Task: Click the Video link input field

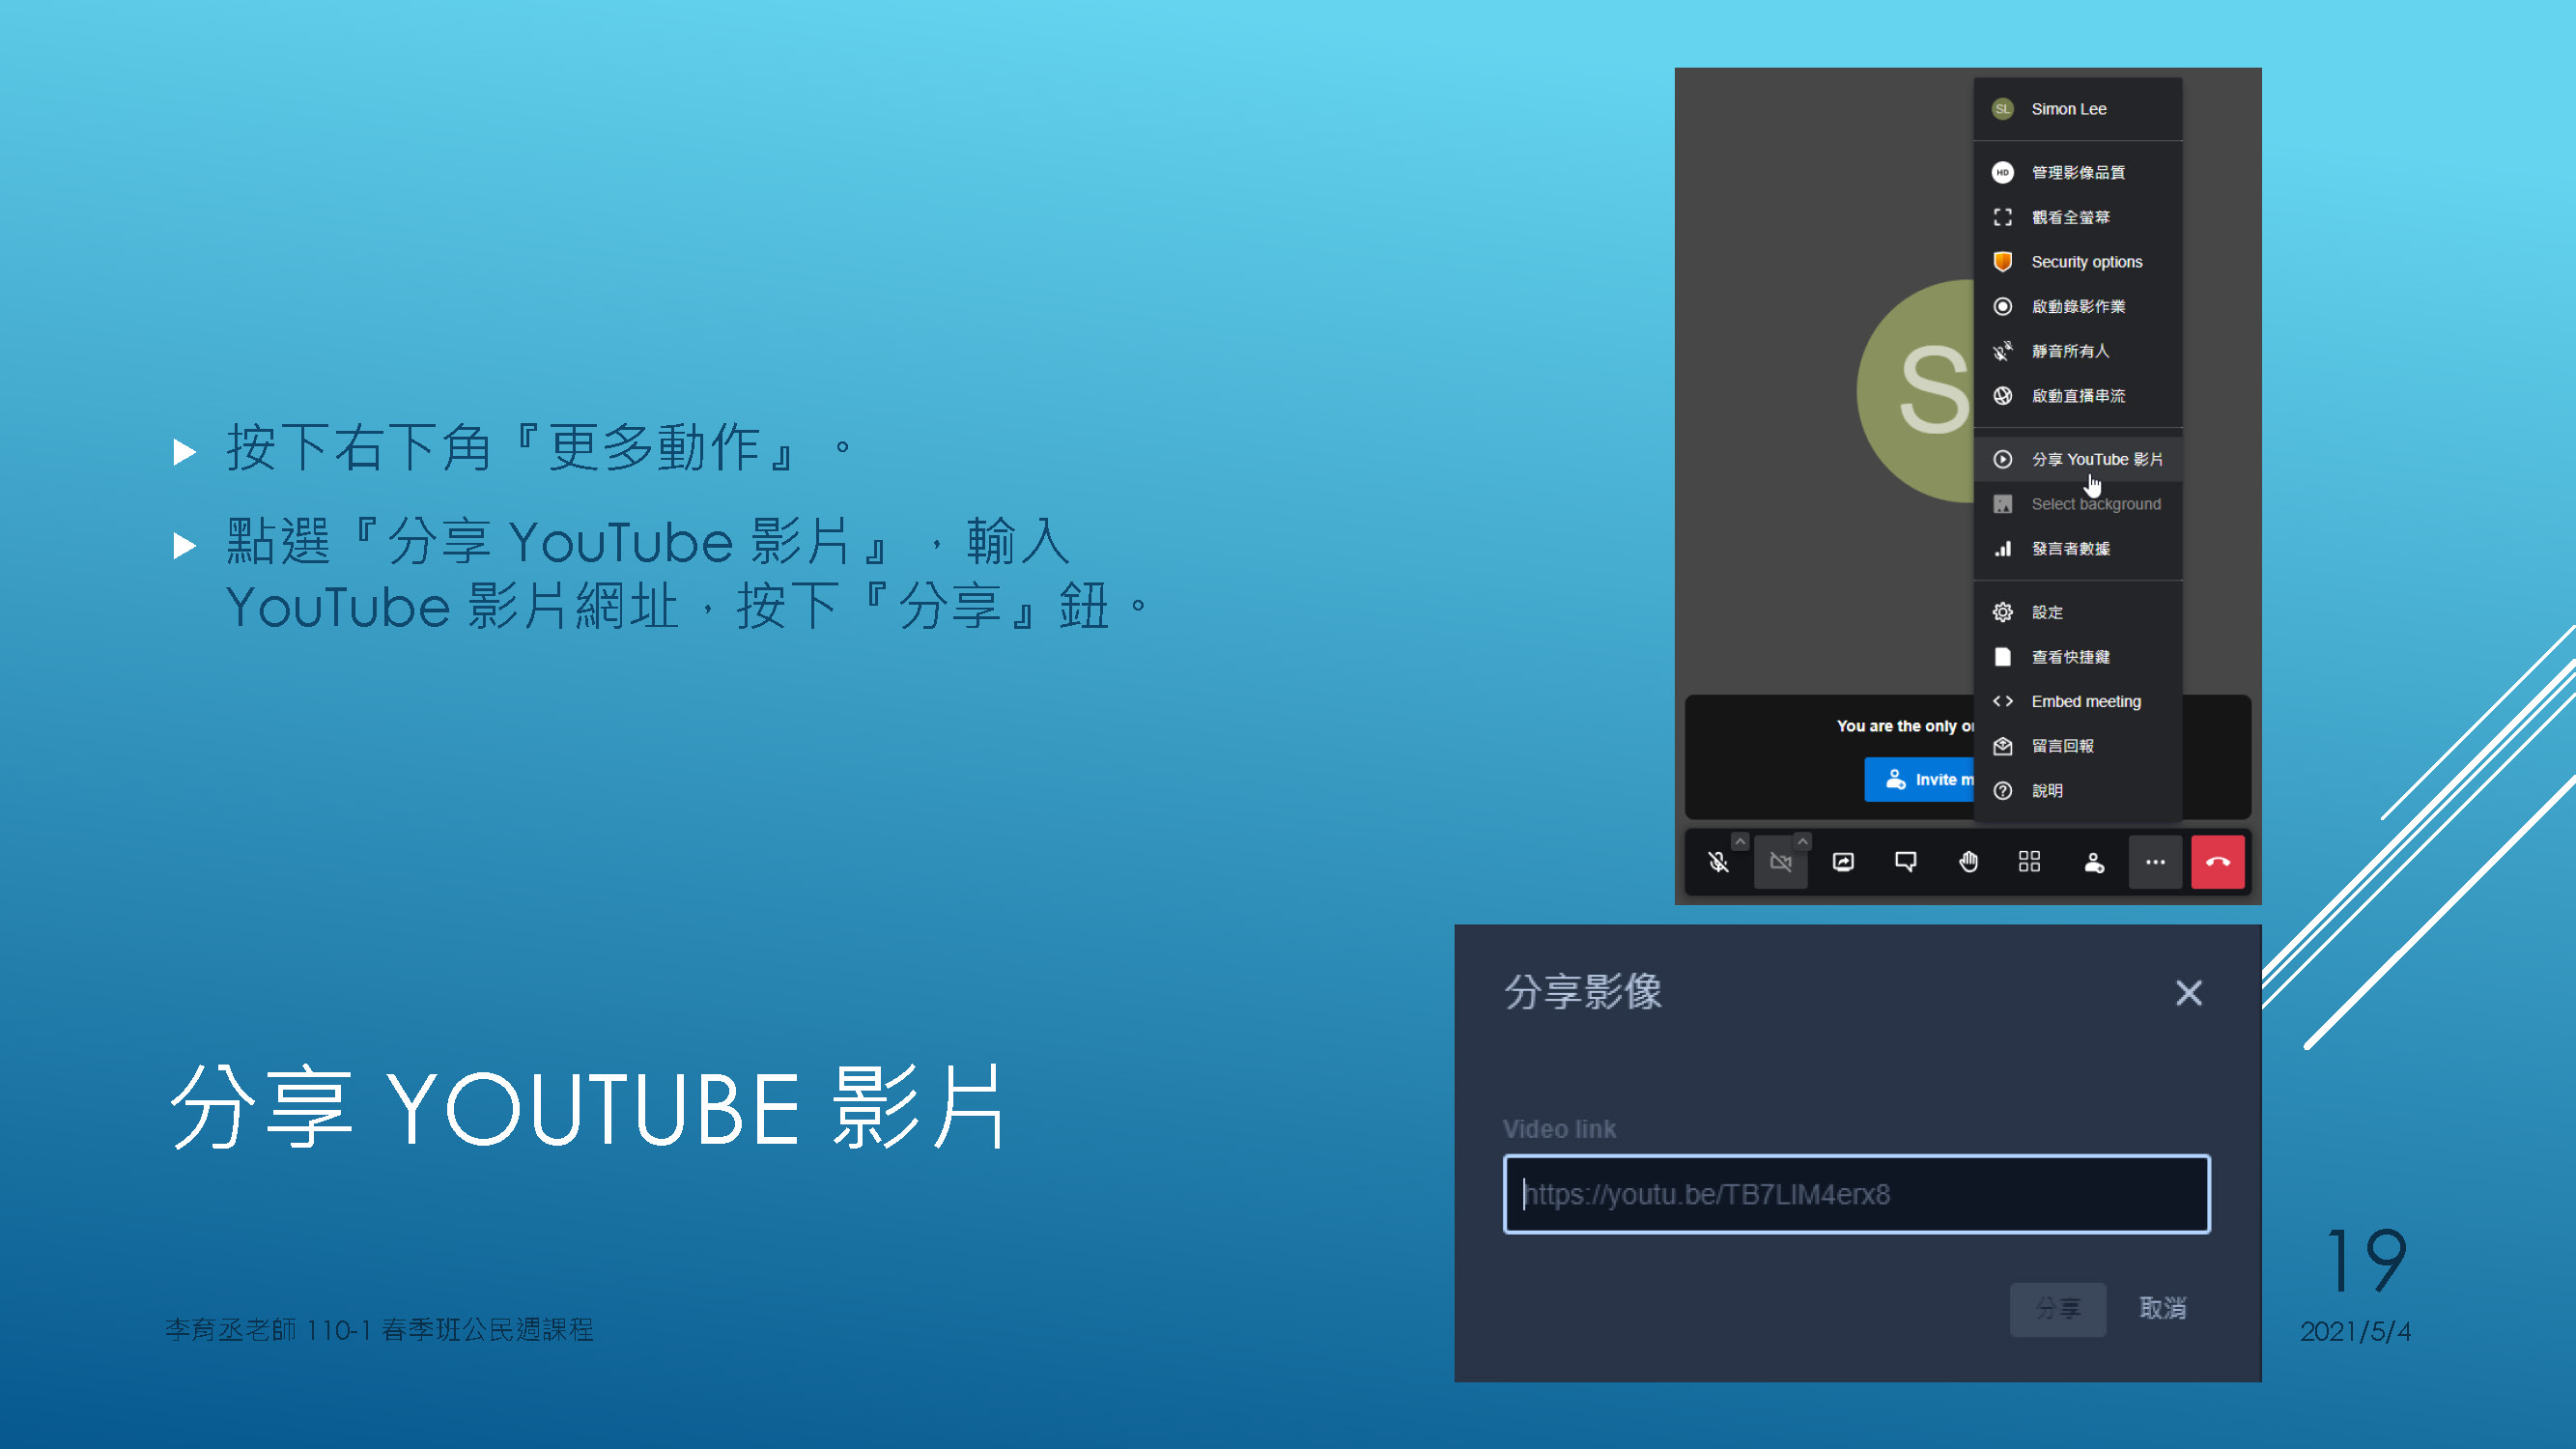Action: point(1856,1194)
